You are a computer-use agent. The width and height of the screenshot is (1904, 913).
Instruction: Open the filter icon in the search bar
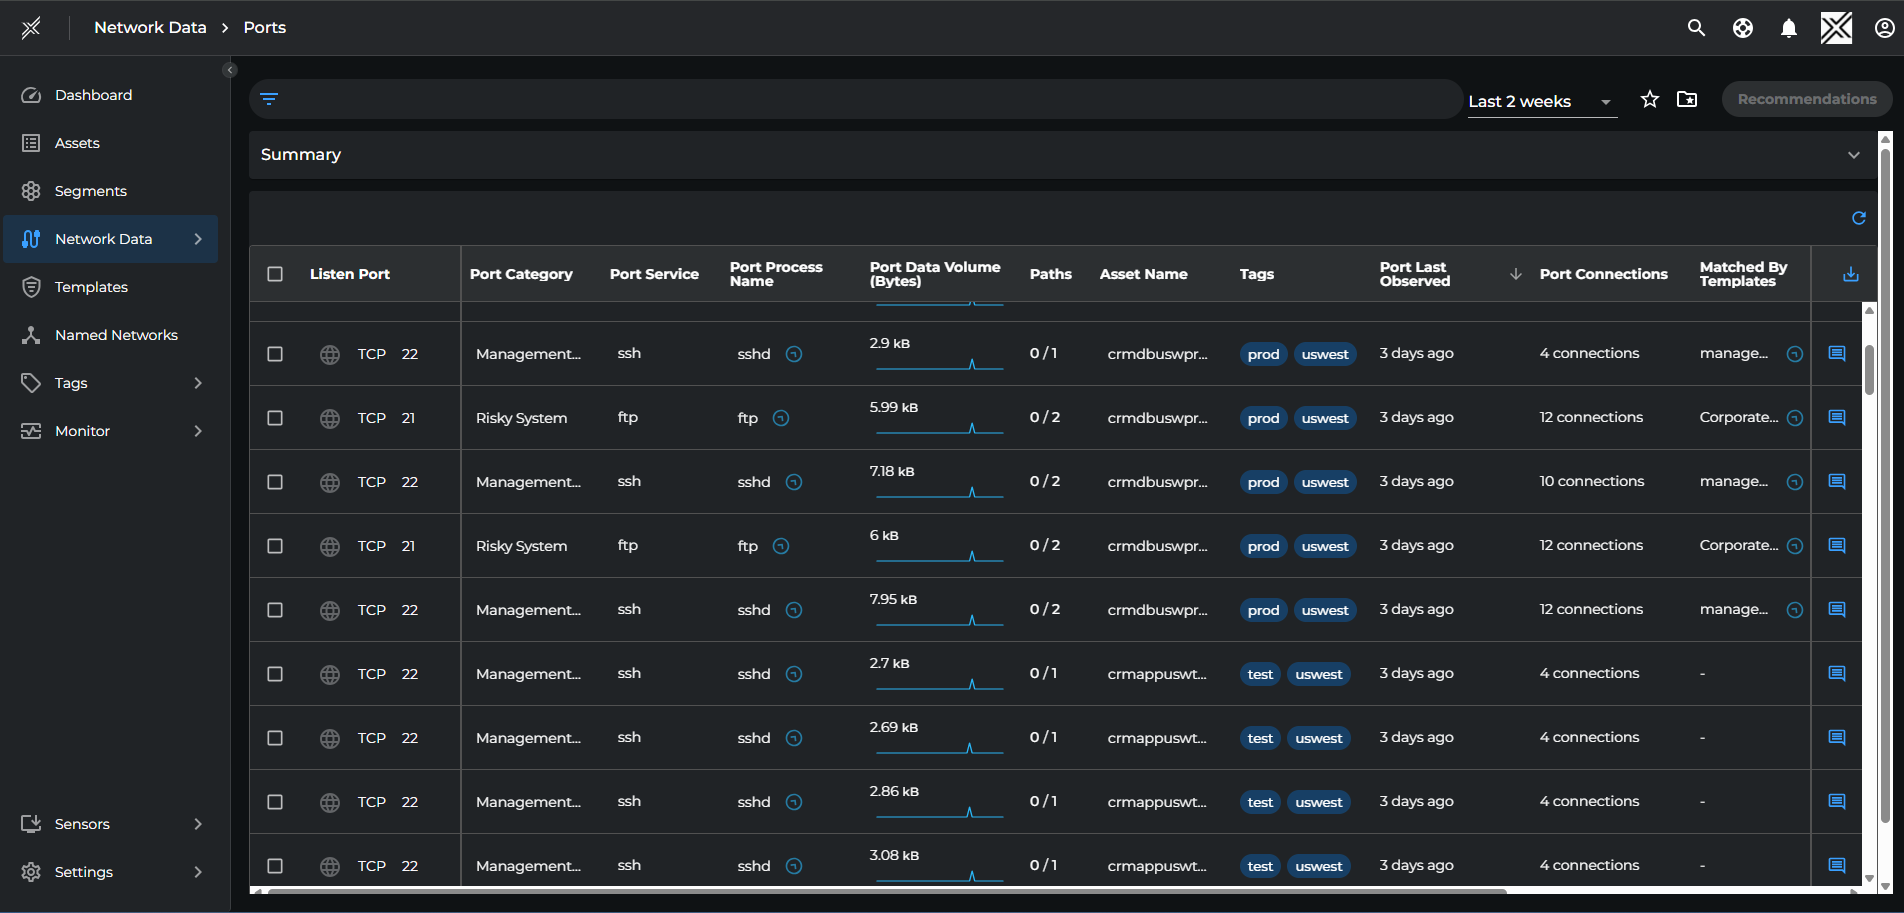(x=270, y=99)
